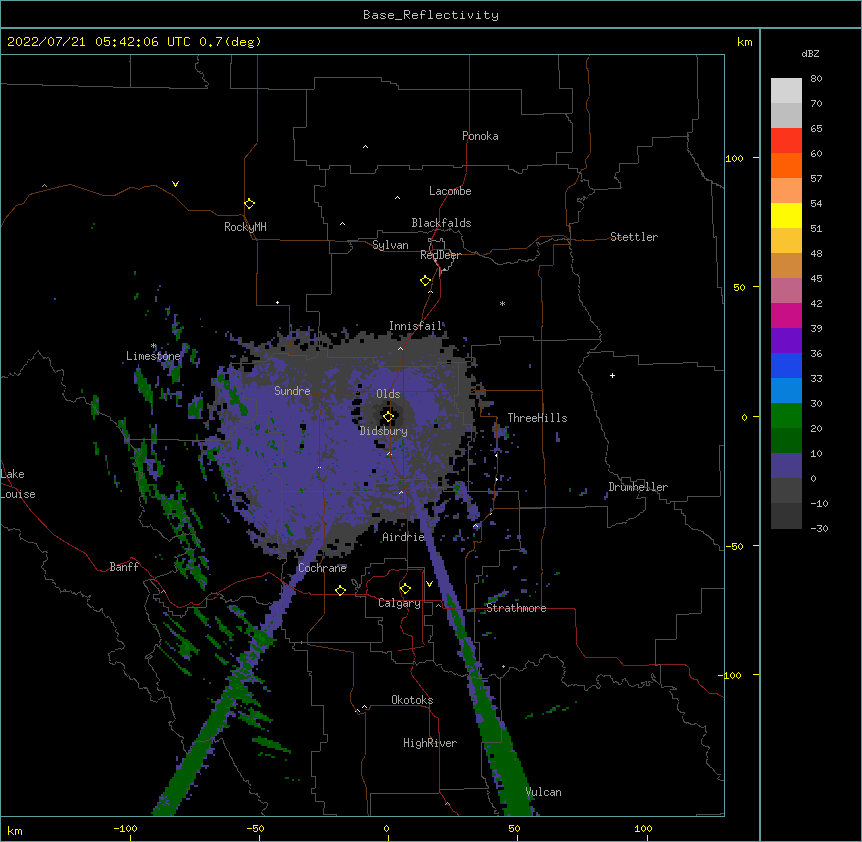This screenshot has width=862, height=842.
Task: Select the orange 57-60 dBZ legend swatch
Action: [x=786, y=165]
